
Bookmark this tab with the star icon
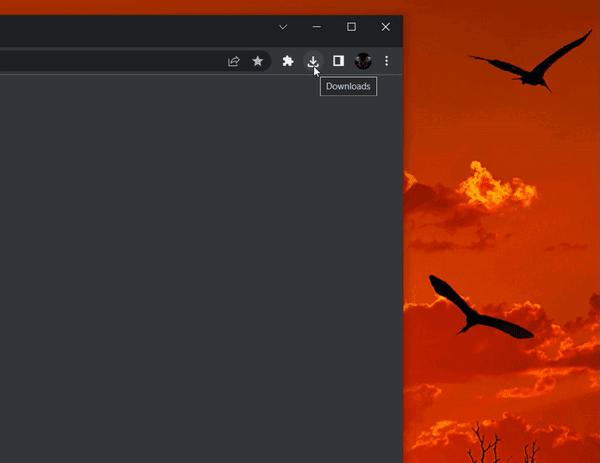pyautogui.click(x=258, y=61)
